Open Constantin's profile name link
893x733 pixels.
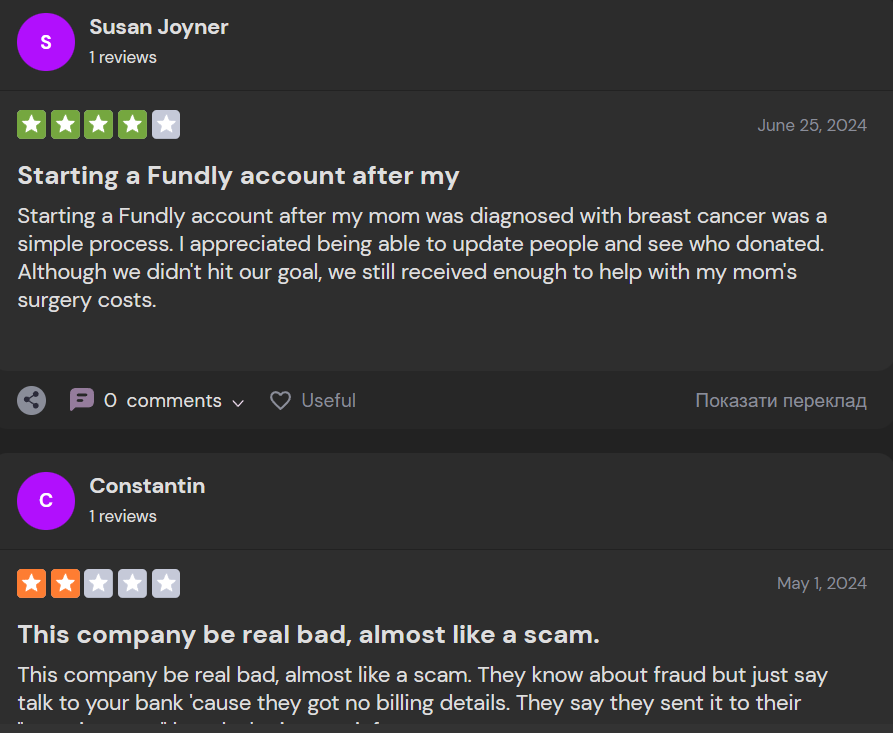tap(147, 486)
